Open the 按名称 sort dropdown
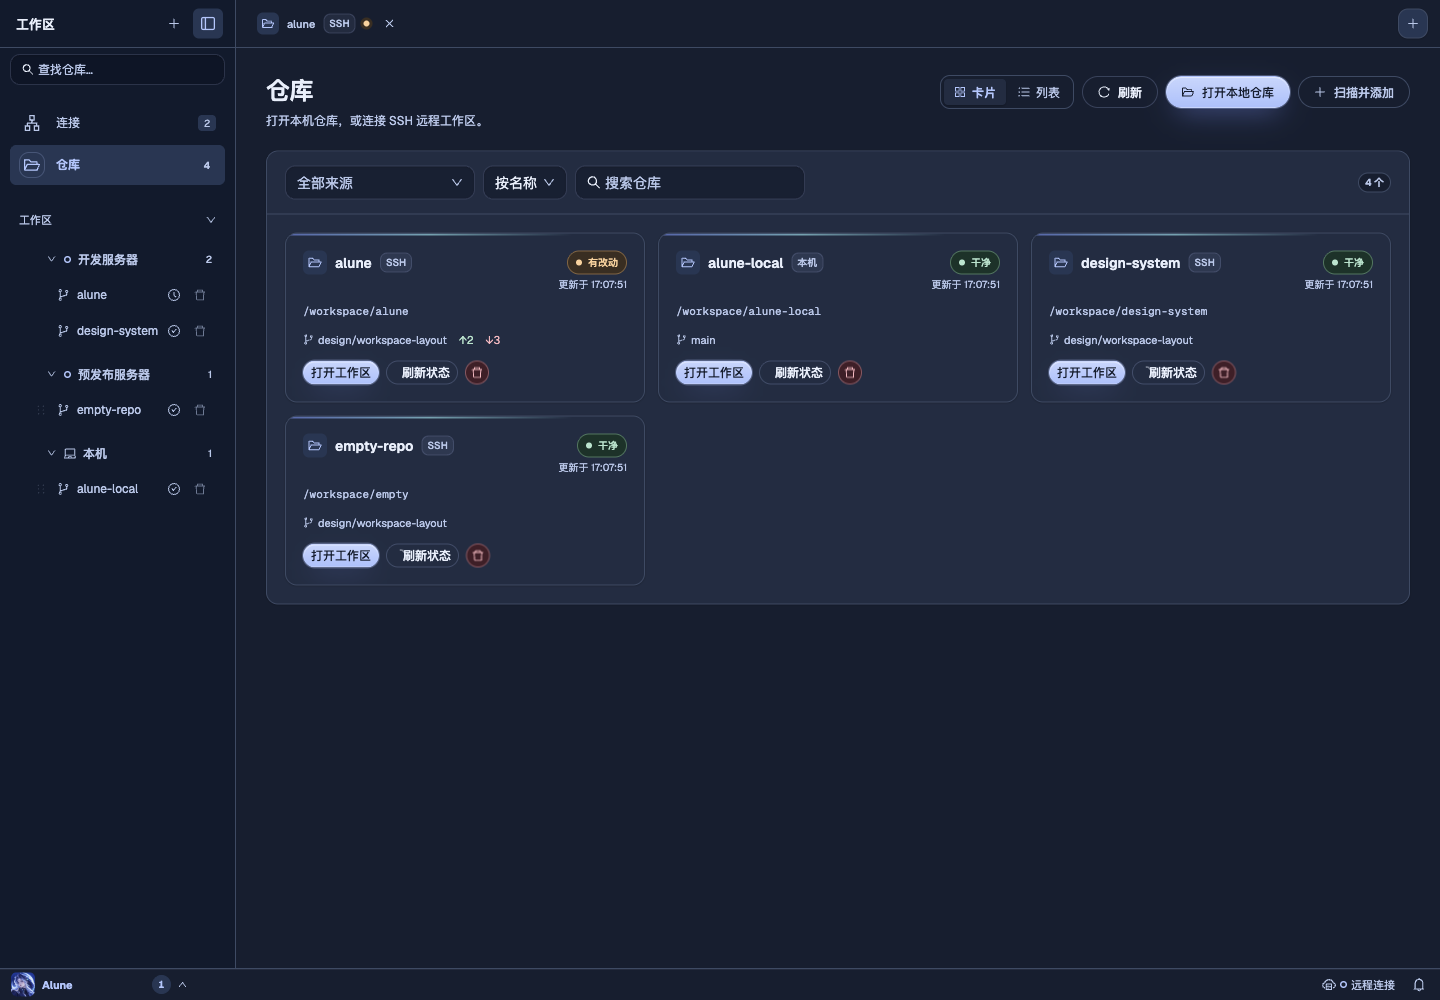This screenshot has height=1000, width=1440. tap(525, 182)
